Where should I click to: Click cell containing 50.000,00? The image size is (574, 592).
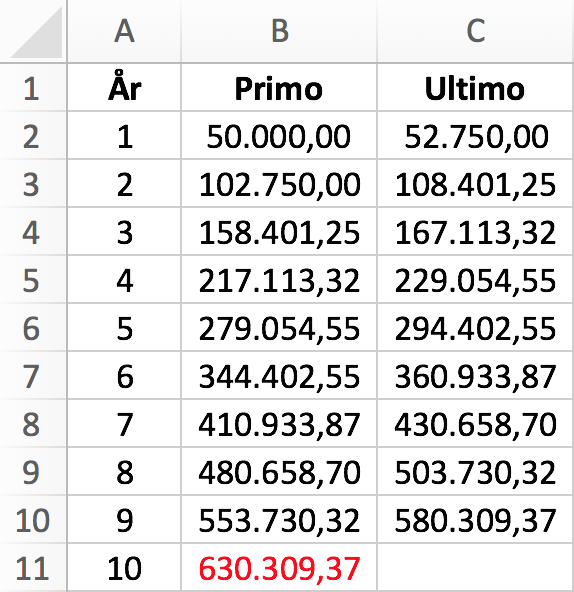[x=279, y=136]
